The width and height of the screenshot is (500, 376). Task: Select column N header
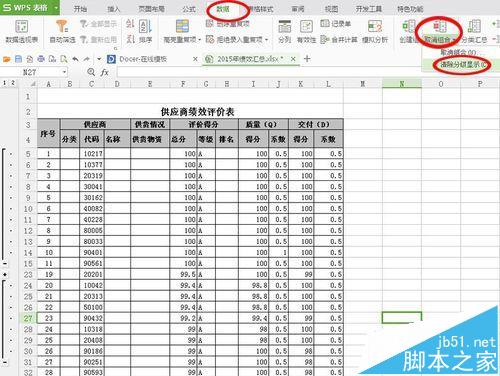(402, 84)
